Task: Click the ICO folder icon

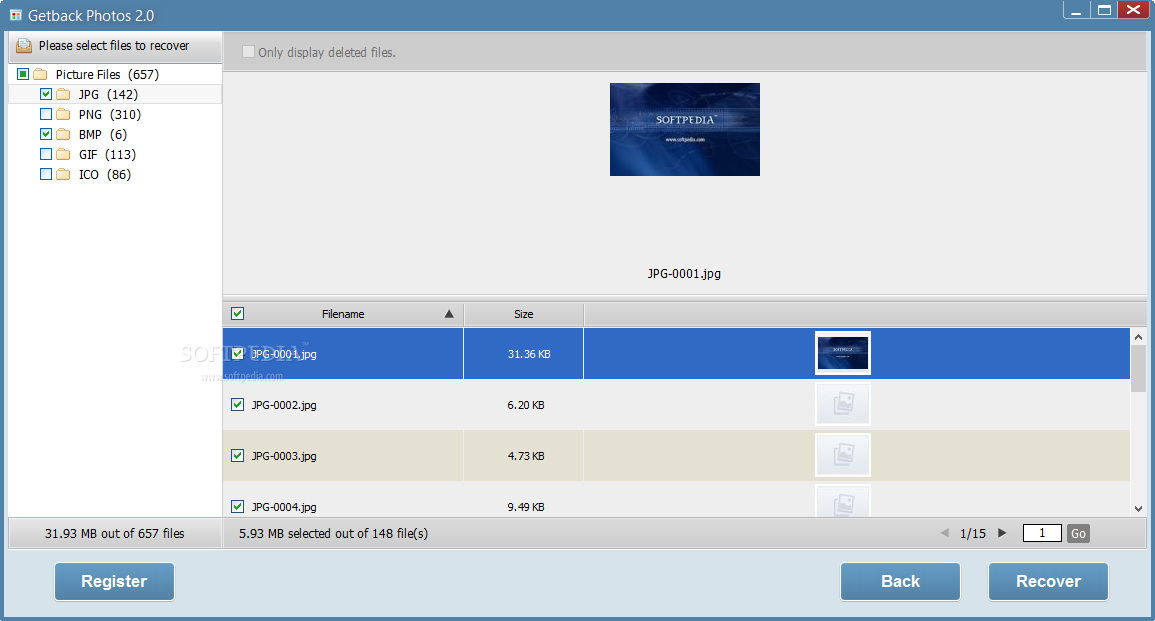Action: (63, 174)
